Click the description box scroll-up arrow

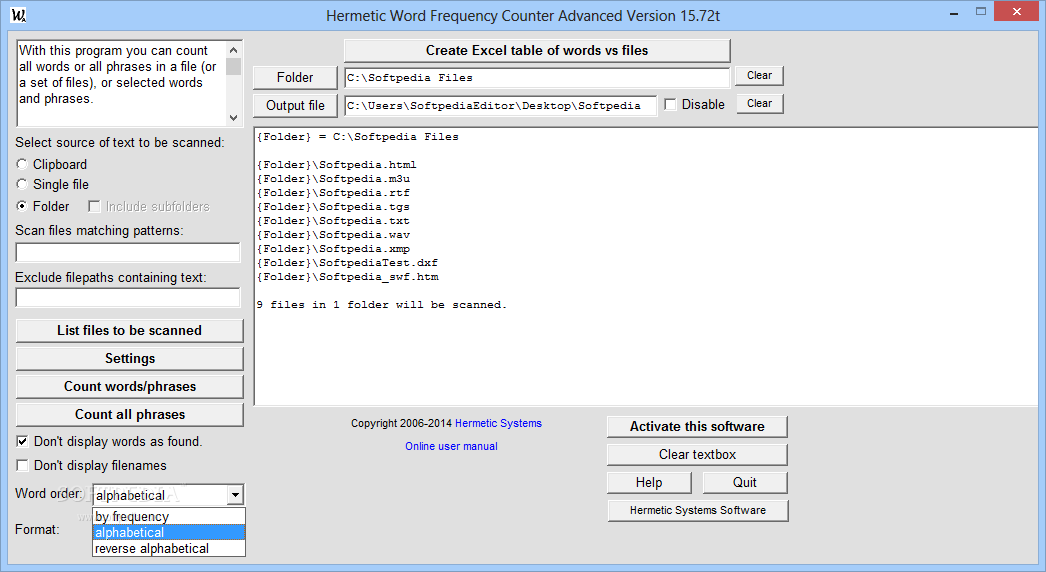[233, 50]
